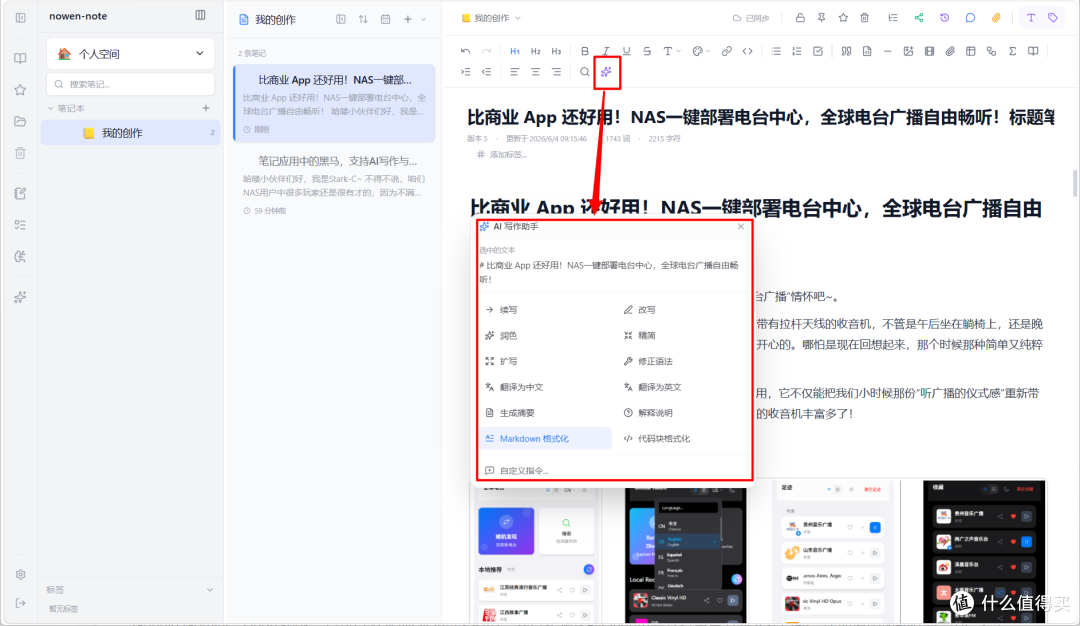Click inside the 搜索笔记 search field
Viewport: 1080px width, 626px height.
130,84
